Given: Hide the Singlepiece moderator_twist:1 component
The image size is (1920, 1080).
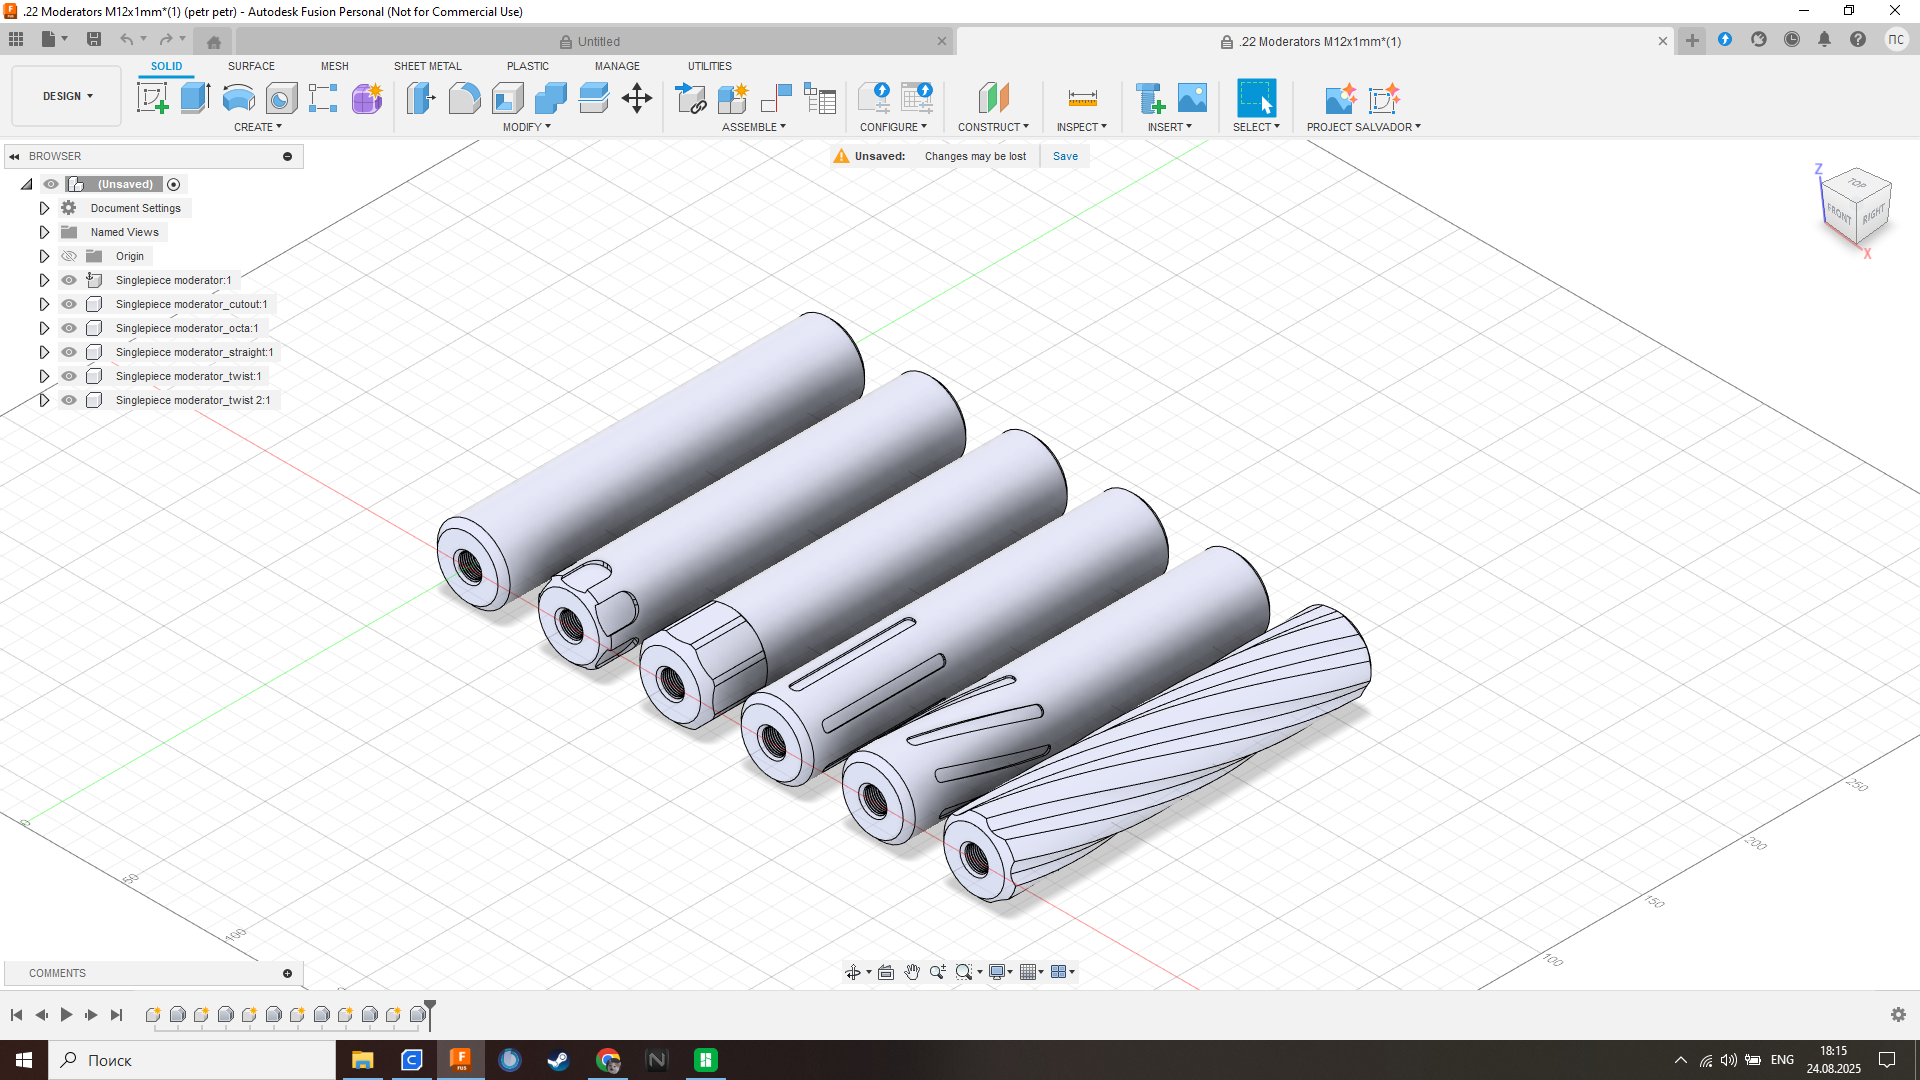Looking at the screenshot, I should 69,376.
